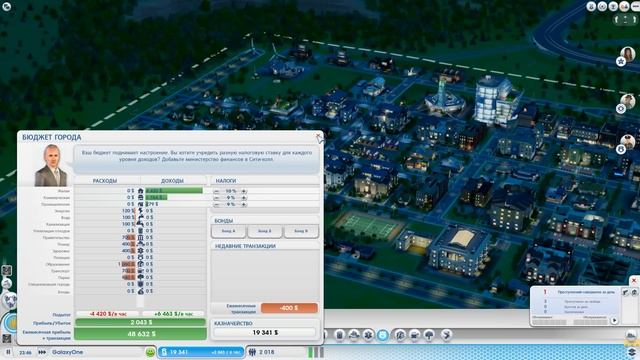Viewport: 640px width, 360px height.
Task: Click the third advisor portrait
Action: pyautogui.click(x=627, y=142)
